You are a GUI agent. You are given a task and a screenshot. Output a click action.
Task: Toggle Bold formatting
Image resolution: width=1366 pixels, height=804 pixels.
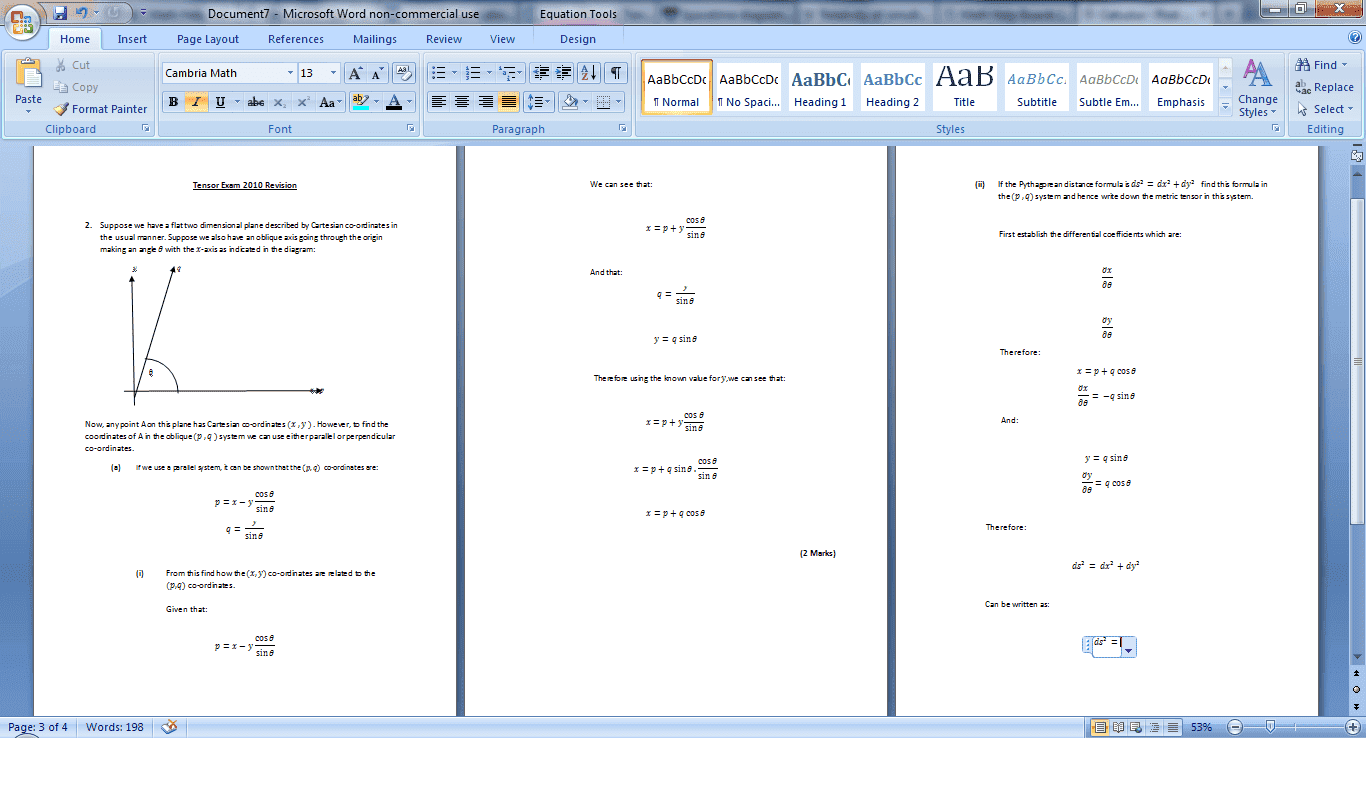coord(173,102)
